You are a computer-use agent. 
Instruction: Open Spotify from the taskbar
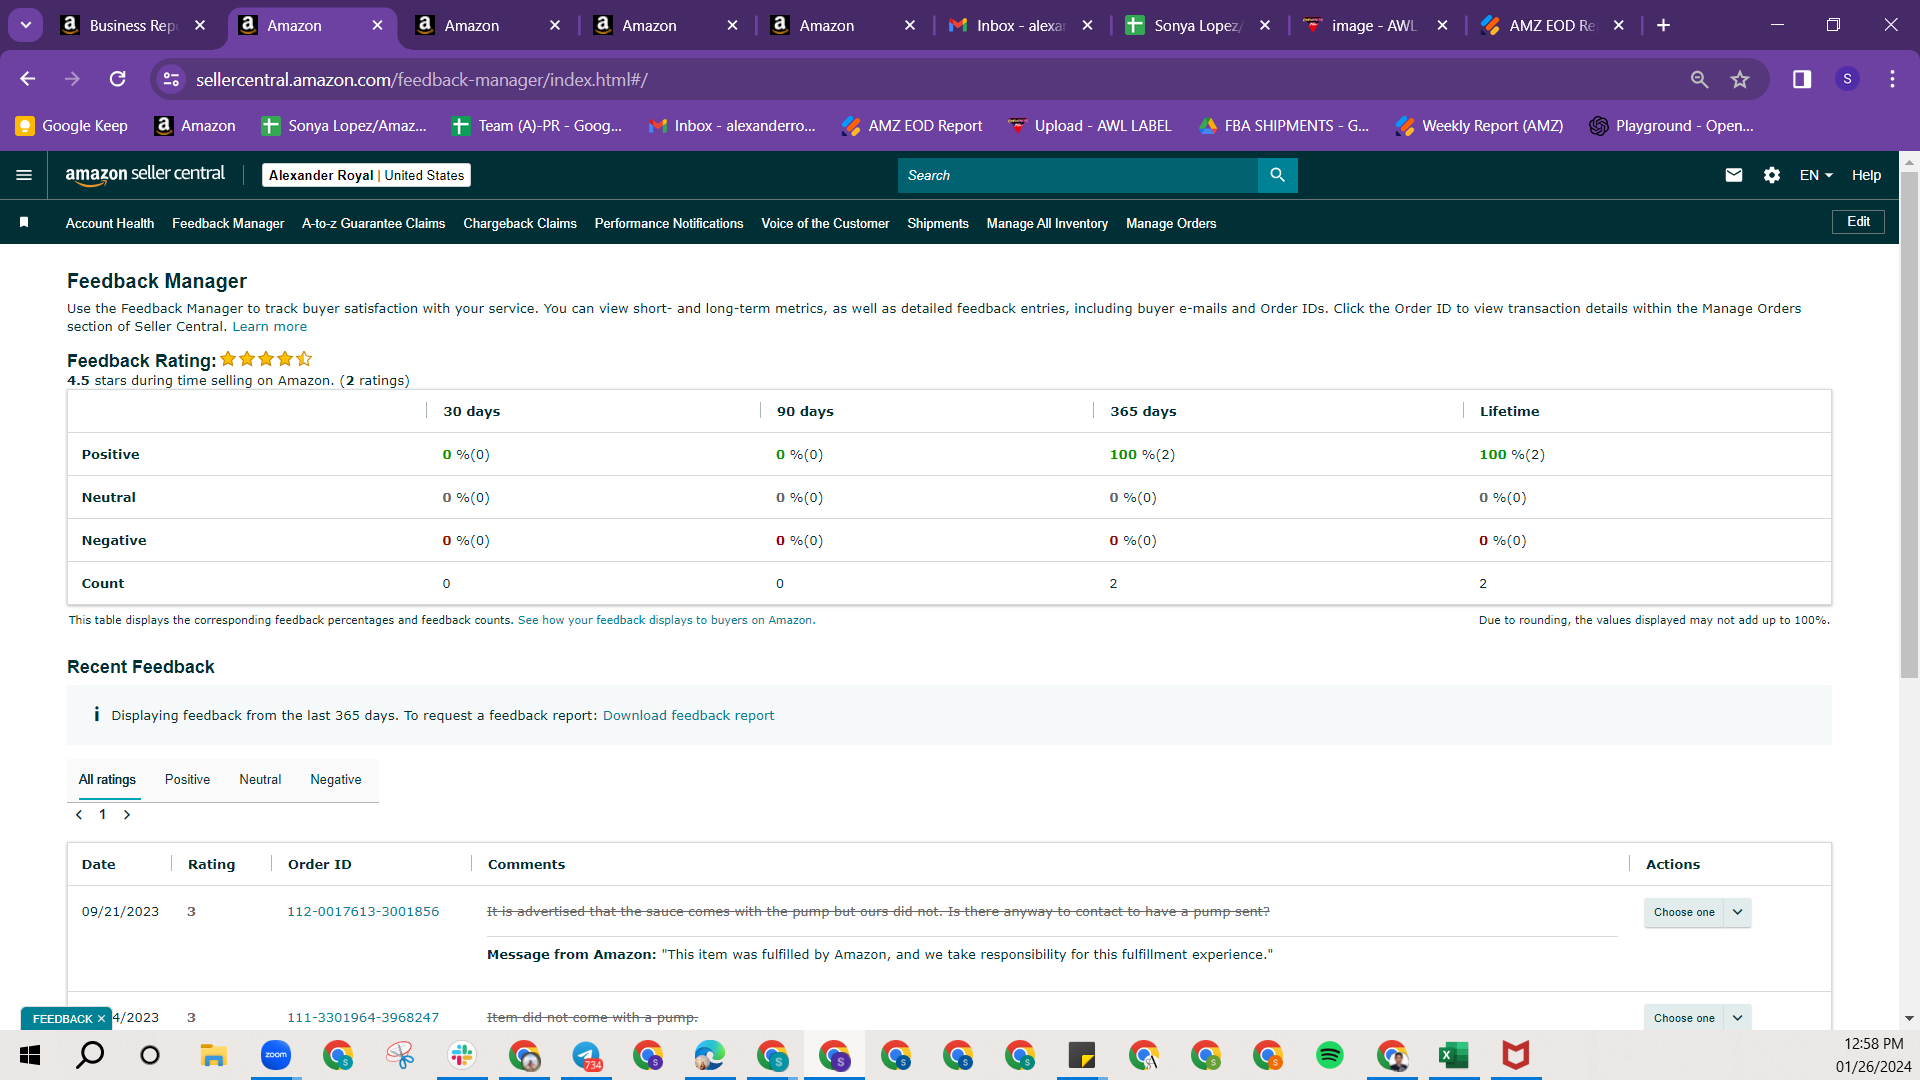pos(1329,1055)
